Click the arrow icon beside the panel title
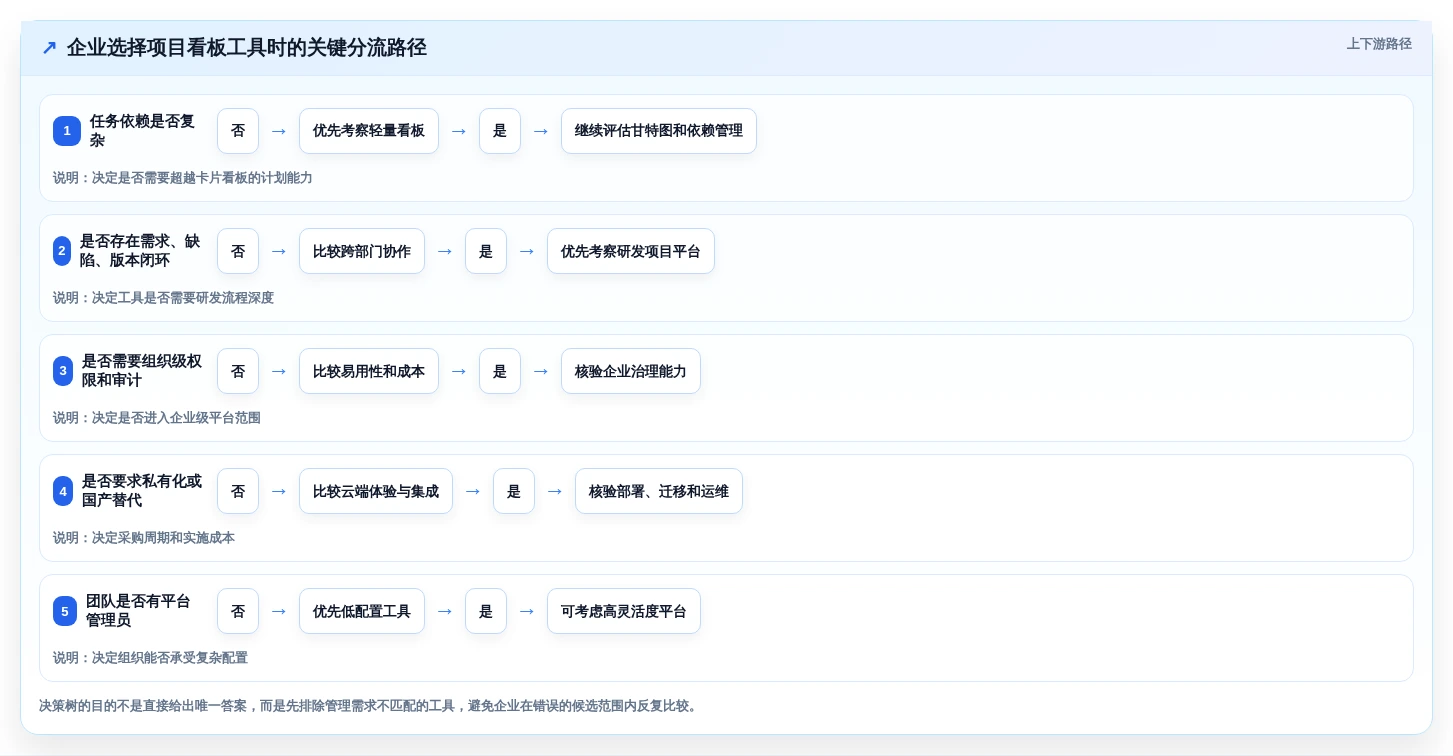 tap(48, 47)
